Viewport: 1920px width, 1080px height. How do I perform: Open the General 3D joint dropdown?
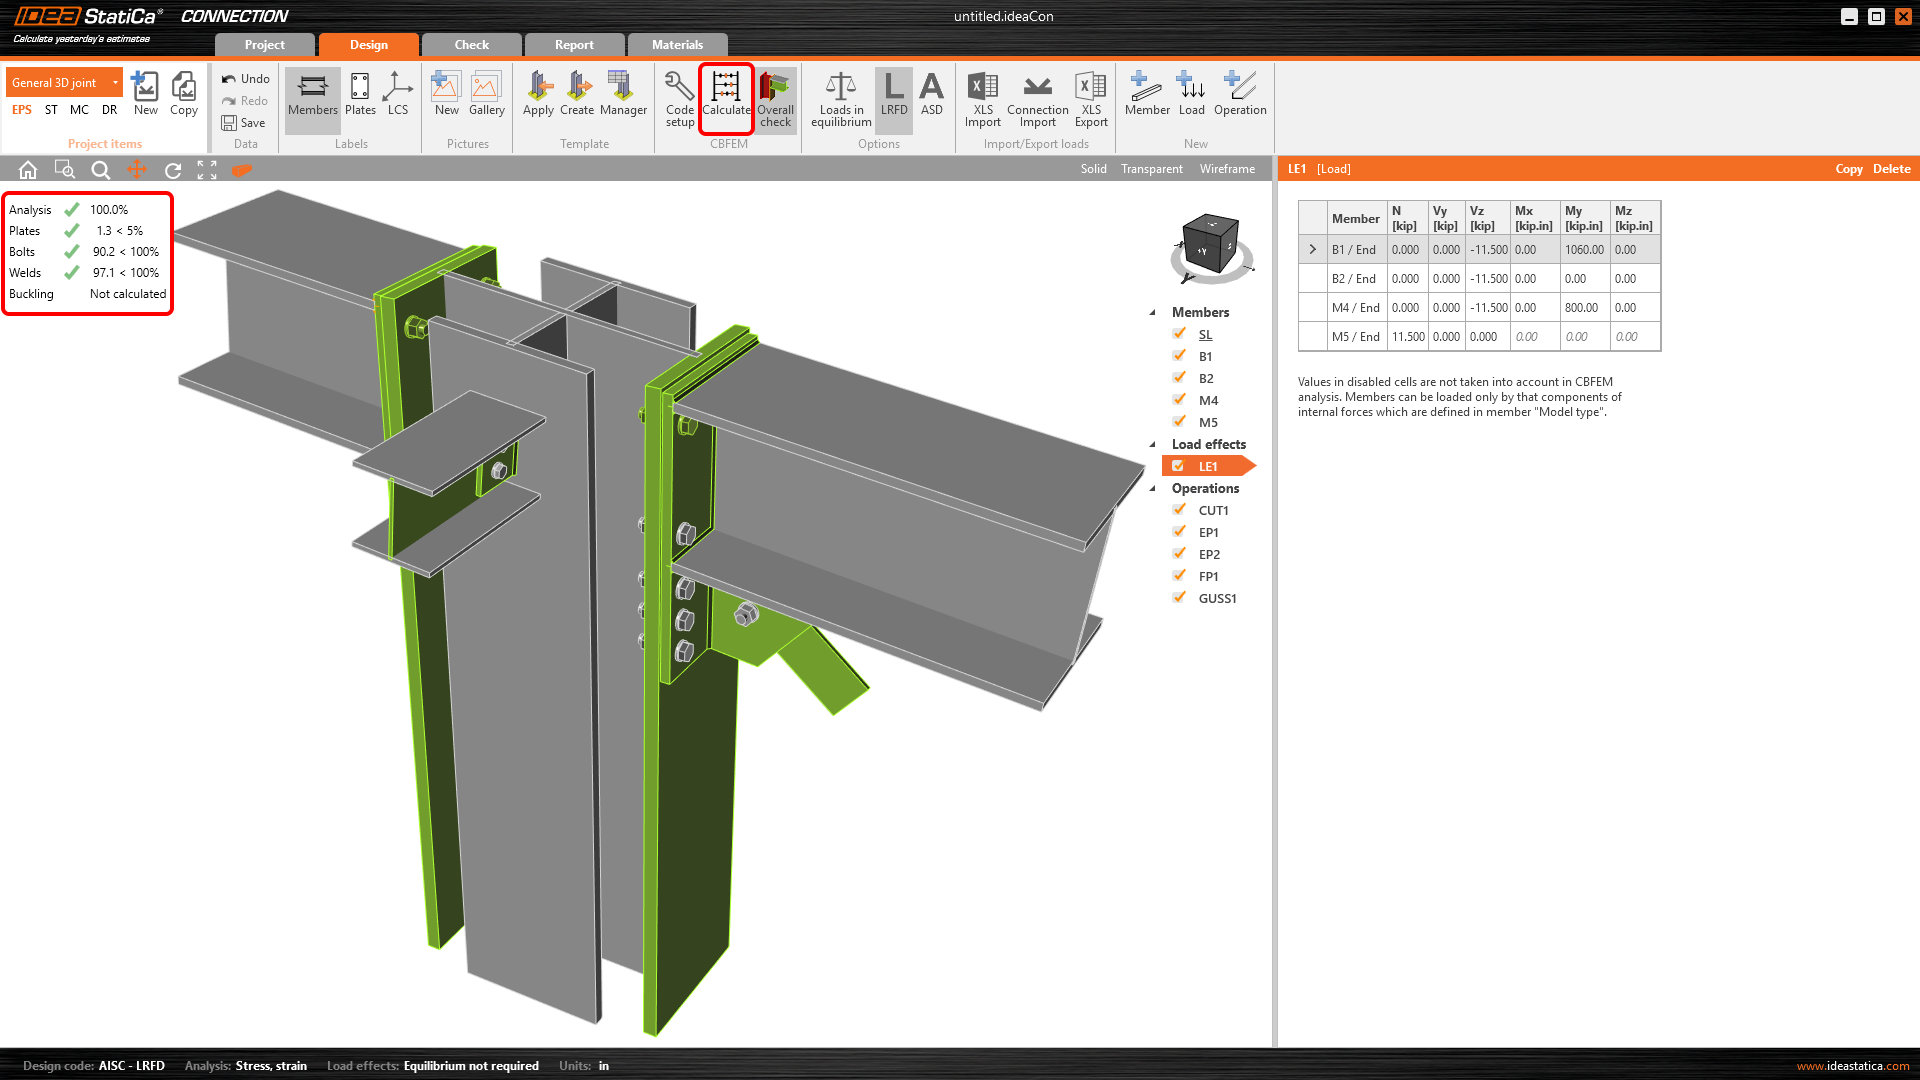point(115,83)
